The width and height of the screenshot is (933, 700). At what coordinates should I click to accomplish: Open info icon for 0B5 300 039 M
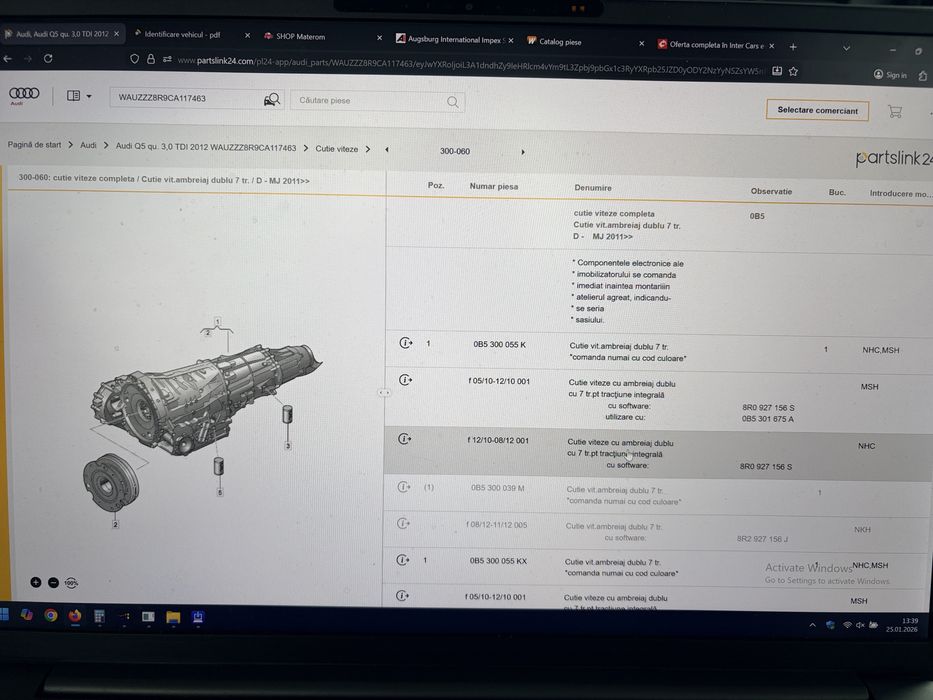click(404, 487)
